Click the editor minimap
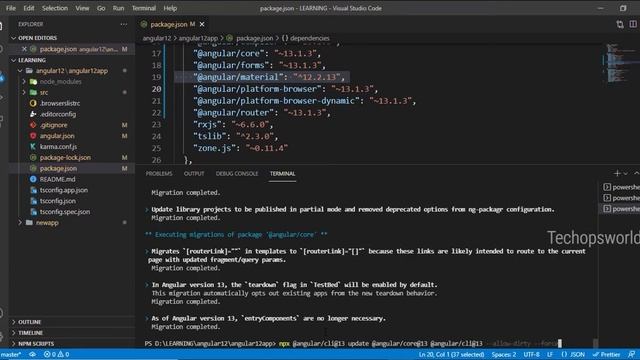The width and height of the screenshot is (640, 360). (x=620, y=63)
